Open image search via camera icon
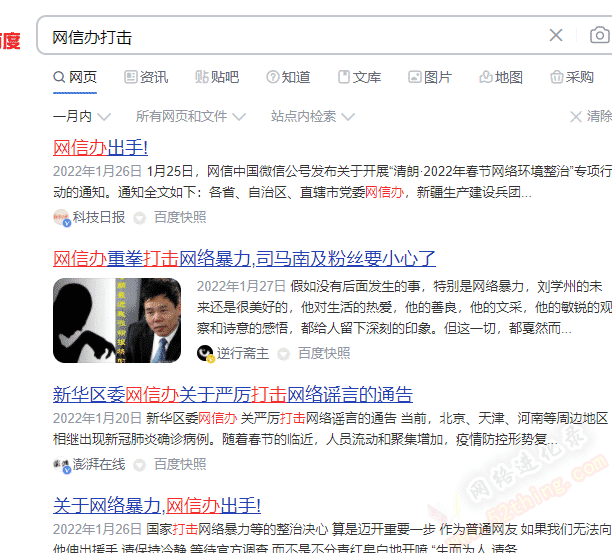This screenshot has width=612, height=553. click(600, 35)
